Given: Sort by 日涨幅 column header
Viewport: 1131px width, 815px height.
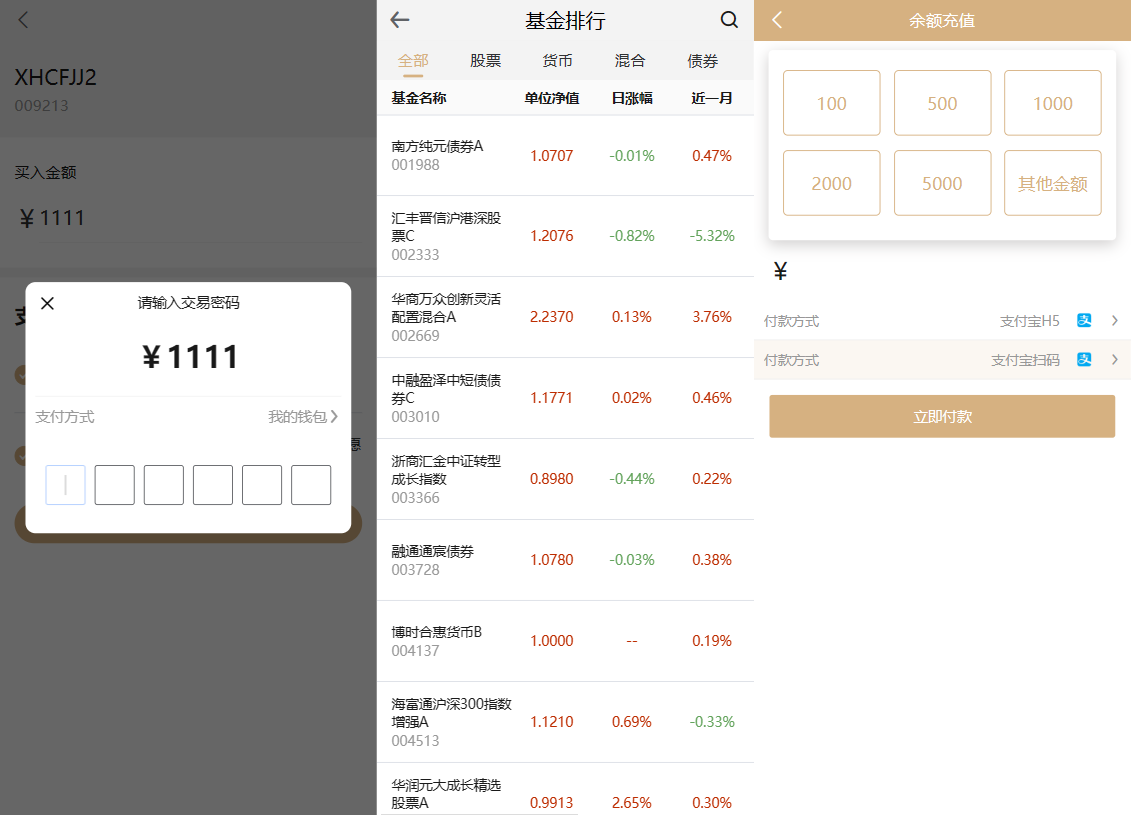Looking at the screenshot, I should tap(631, 98).
